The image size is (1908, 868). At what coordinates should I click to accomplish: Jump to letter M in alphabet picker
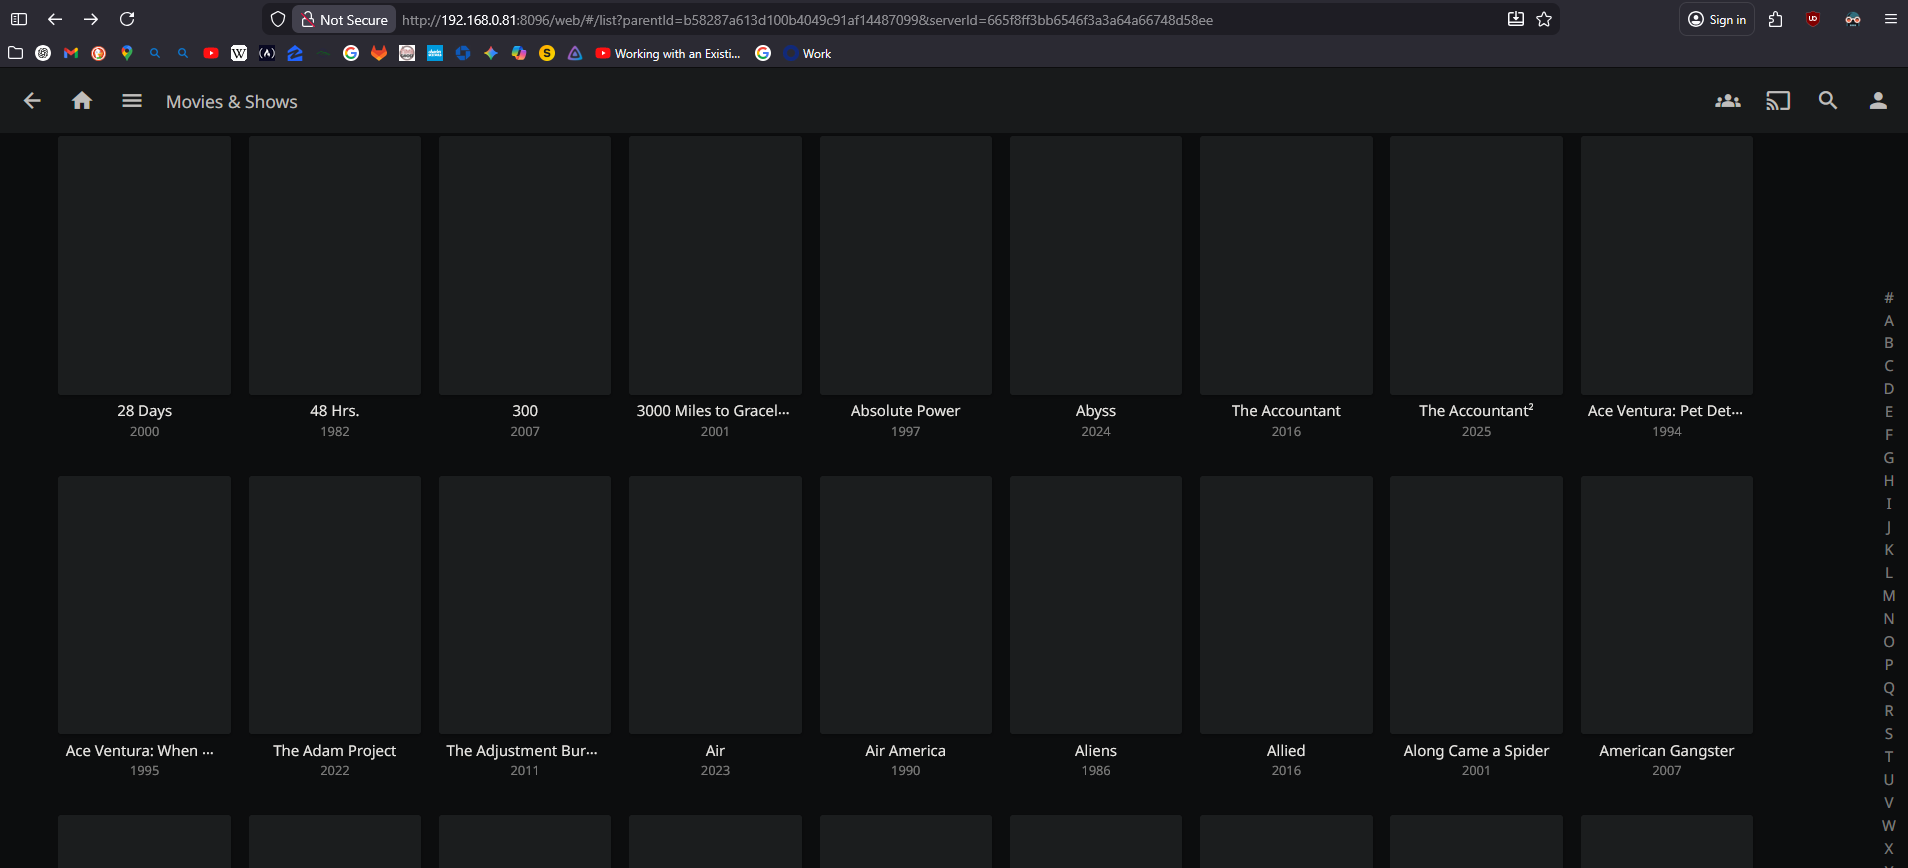[x=1888, y=596]
